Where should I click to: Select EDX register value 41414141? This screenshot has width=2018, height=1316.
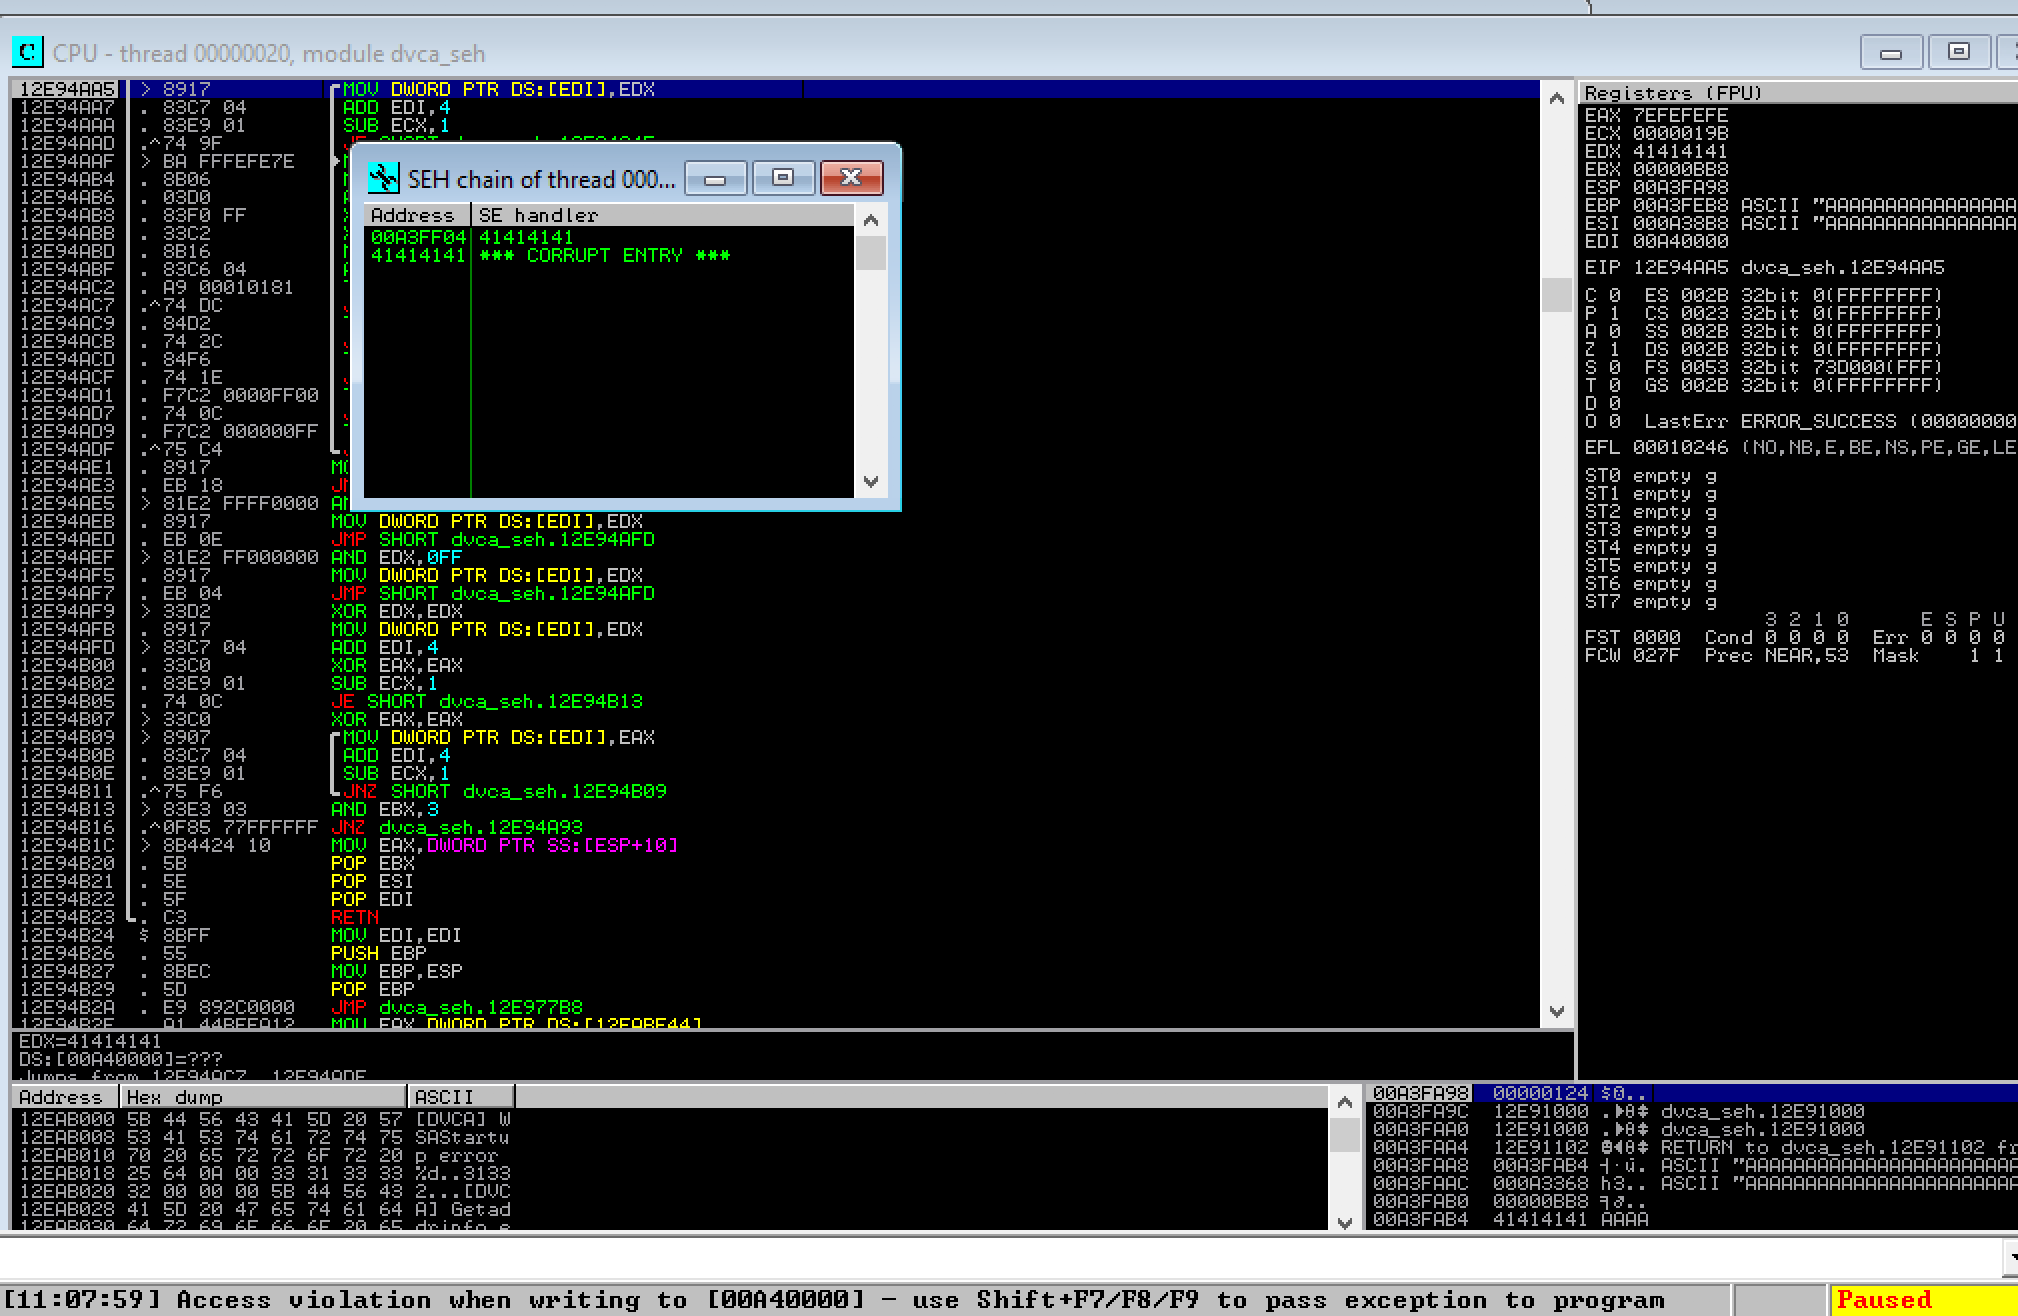1680,151
